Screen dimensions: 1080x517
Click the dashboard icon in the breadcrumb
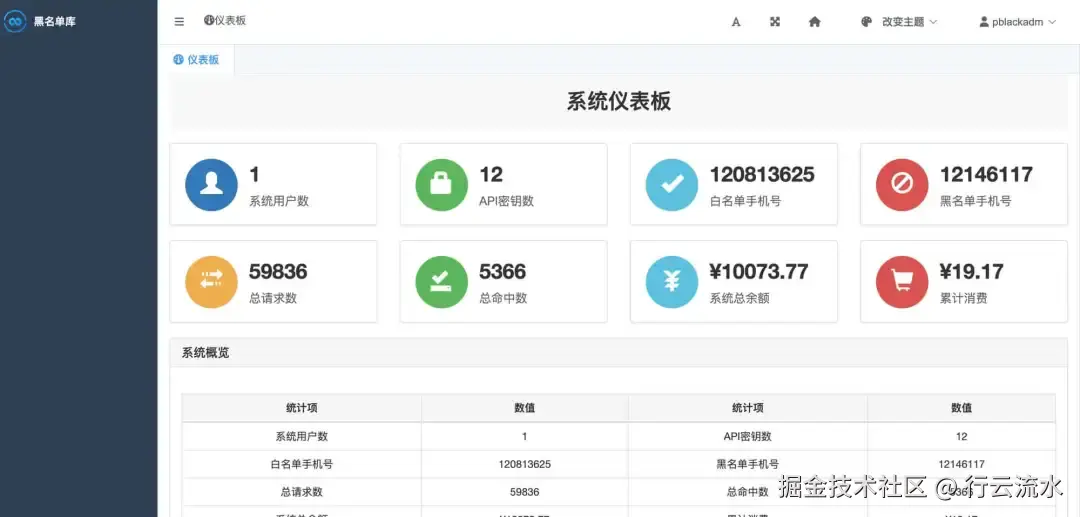209,20
